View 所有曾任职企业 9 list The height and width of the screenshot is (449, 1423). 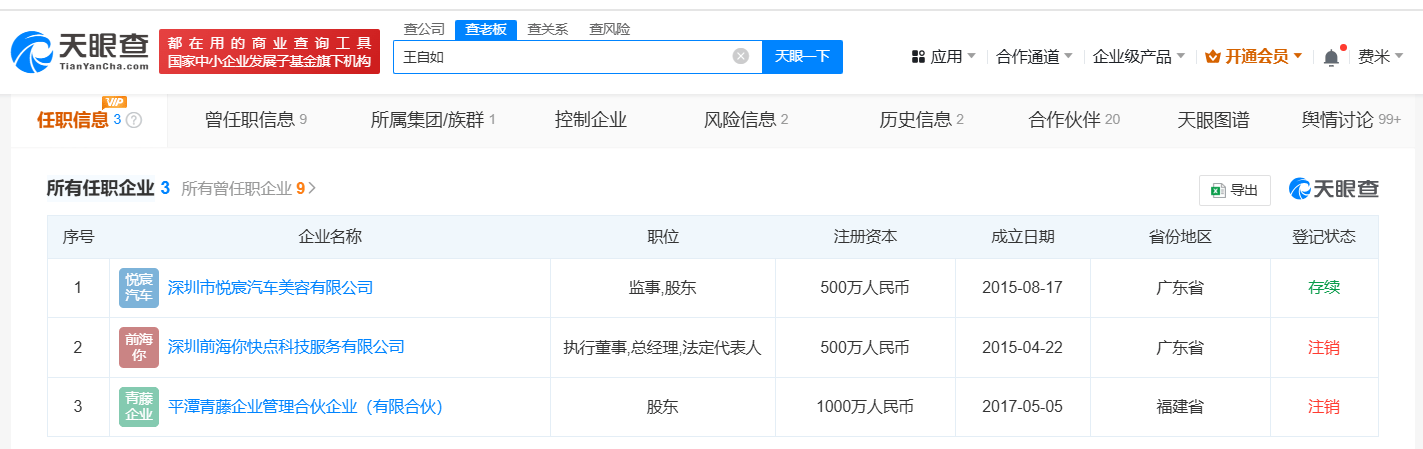click(248, 188)
